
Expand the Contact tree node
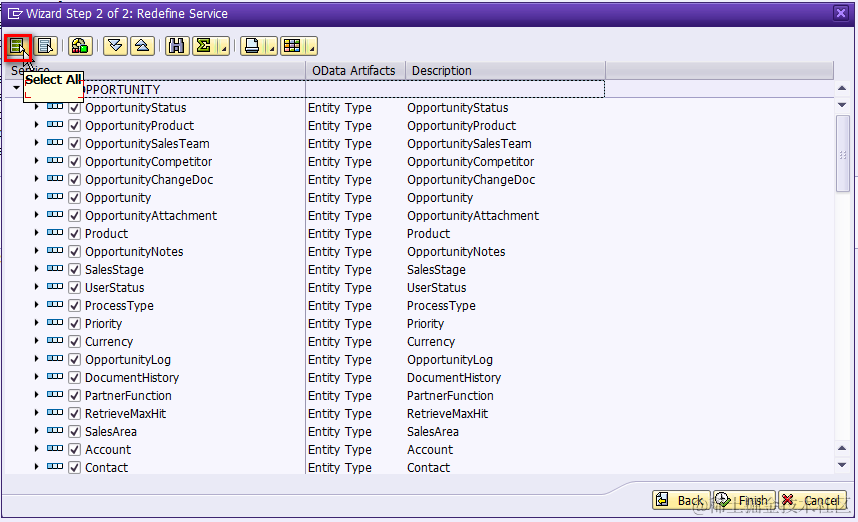(x=36, y=467)
